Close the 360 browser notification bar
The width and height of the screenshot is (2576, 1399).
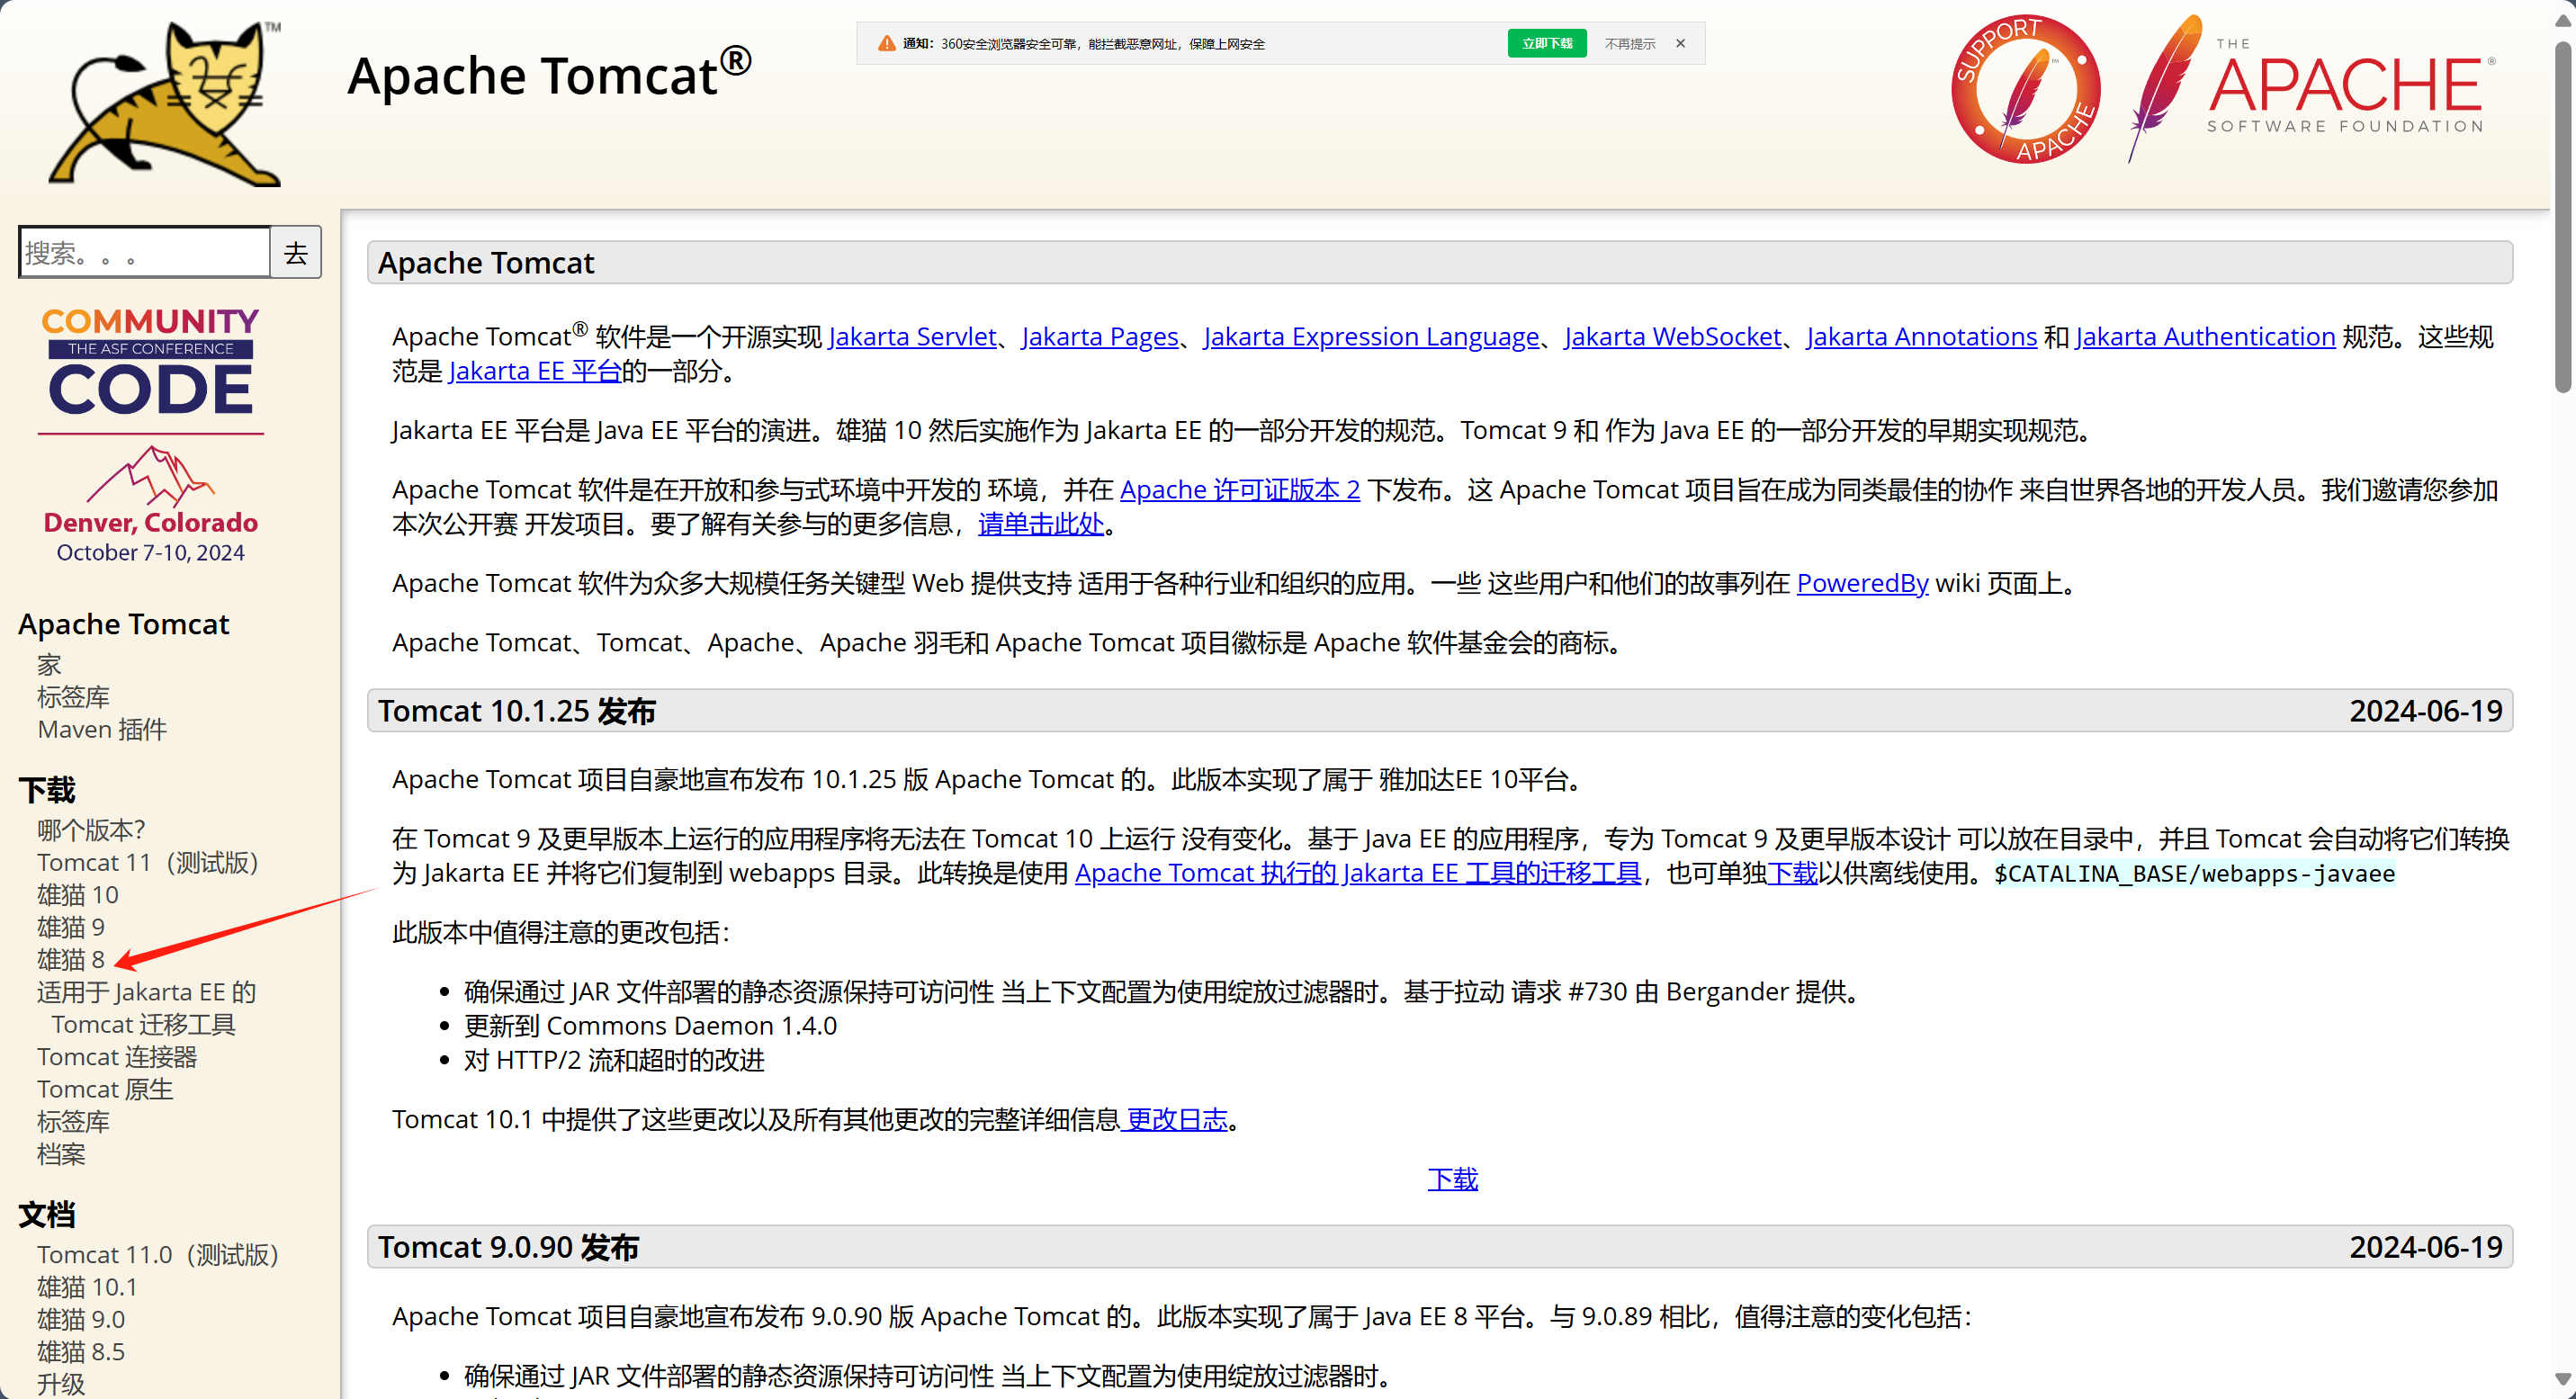coord(1680,43)
